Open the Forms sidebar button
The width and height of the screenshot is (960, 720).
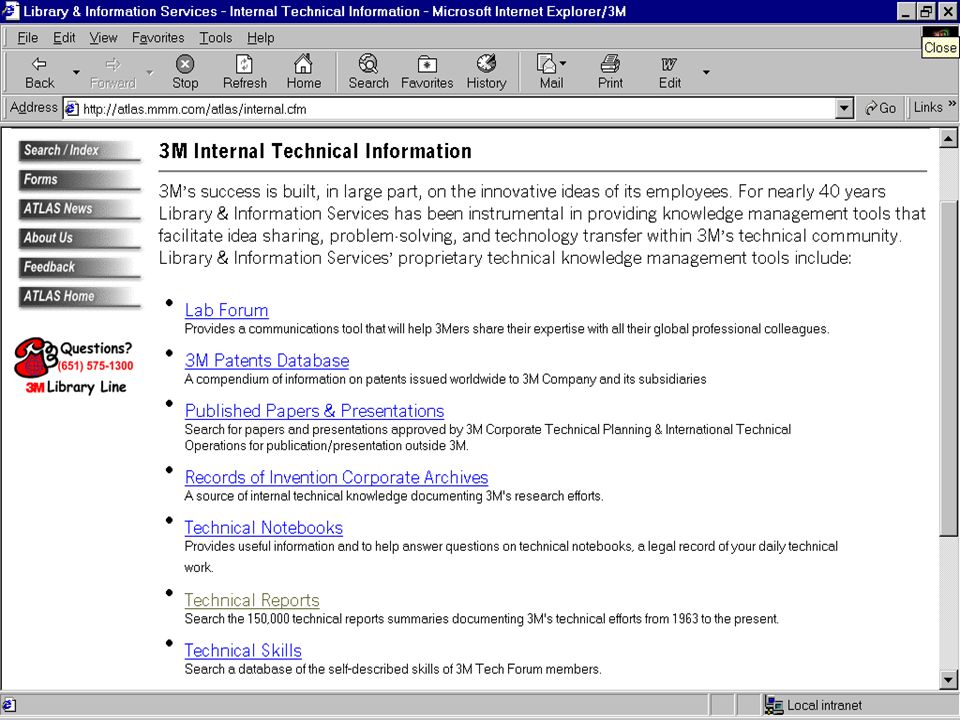pyautogui.click(x=80, y=180)
